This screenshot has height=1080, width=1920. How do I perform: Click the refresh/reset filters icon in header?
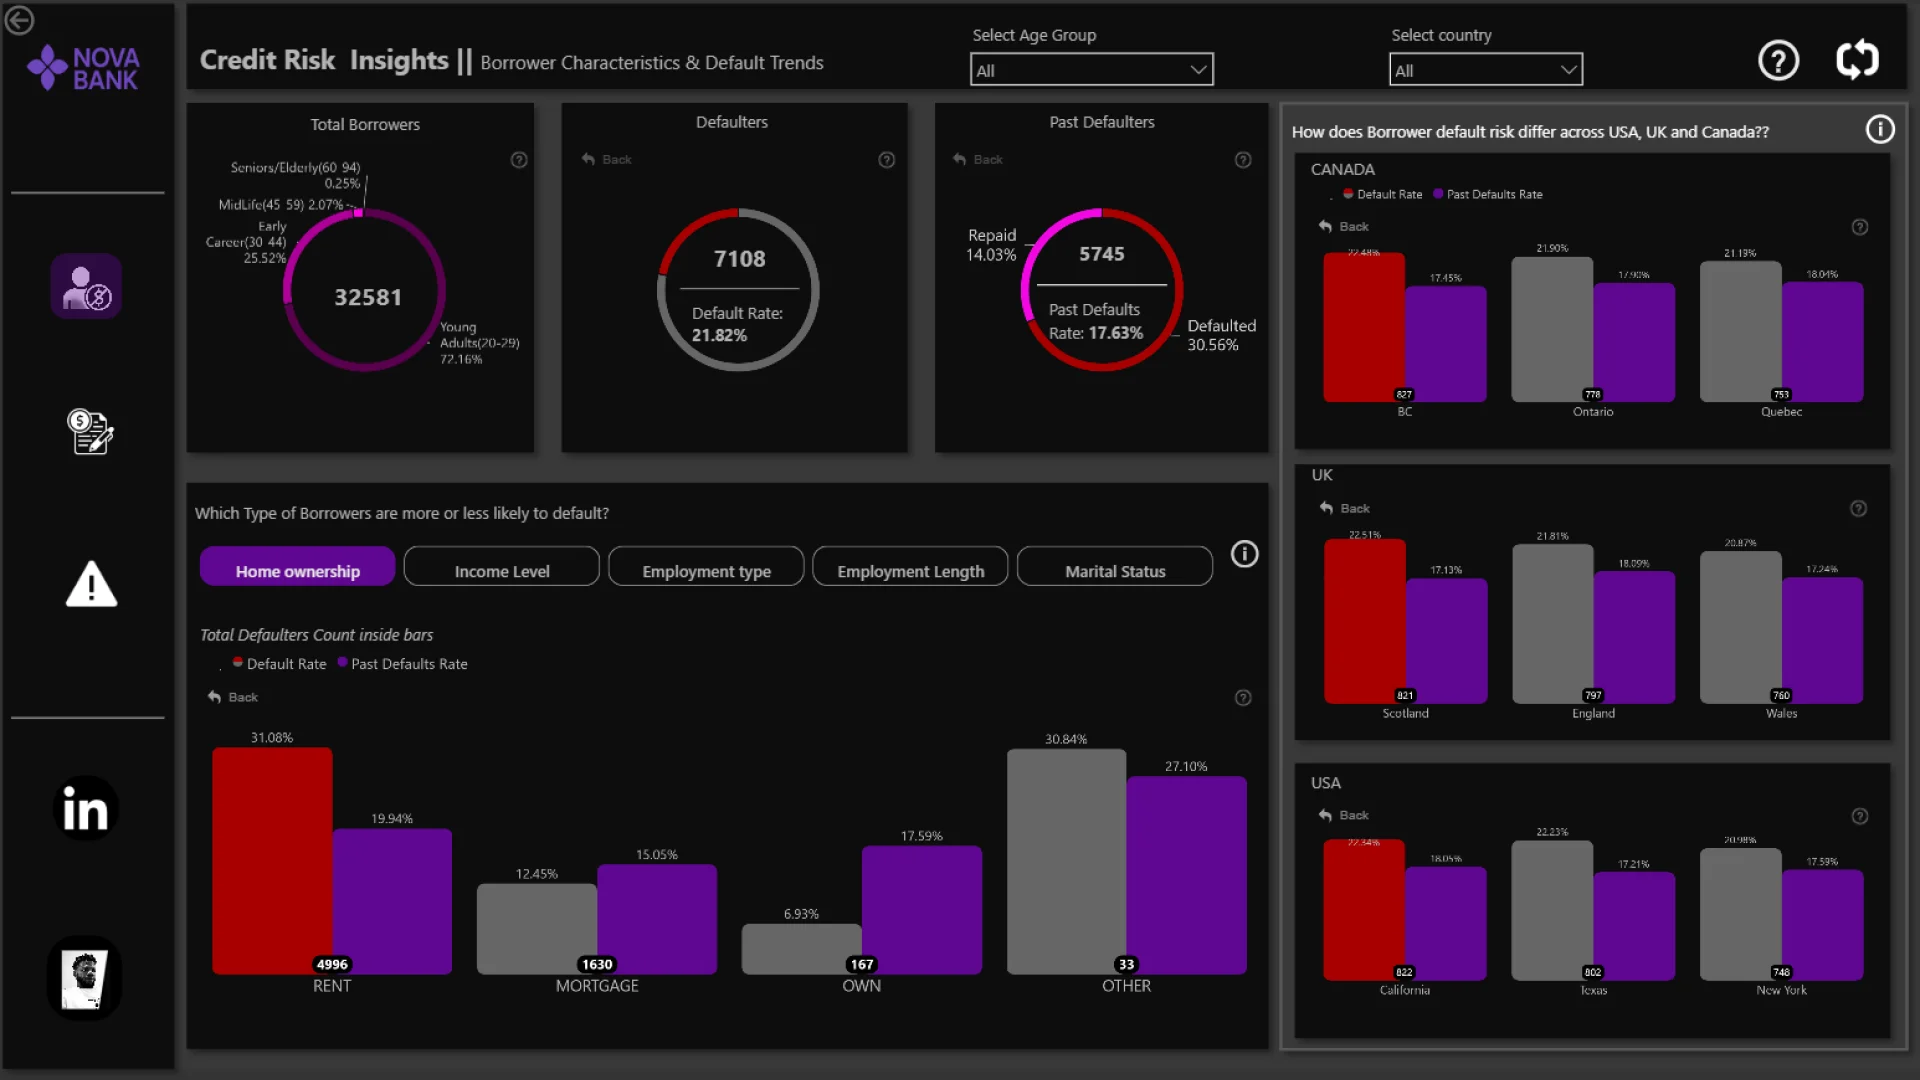[1857, 61]
